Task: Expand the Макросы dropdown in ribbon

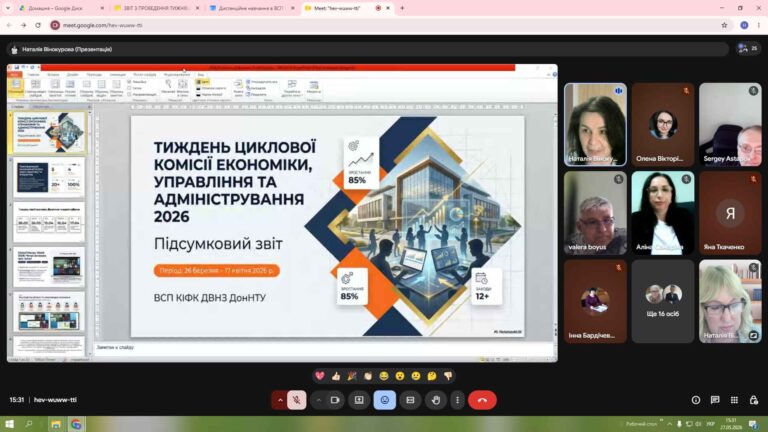Action: (x=313, y=88)
